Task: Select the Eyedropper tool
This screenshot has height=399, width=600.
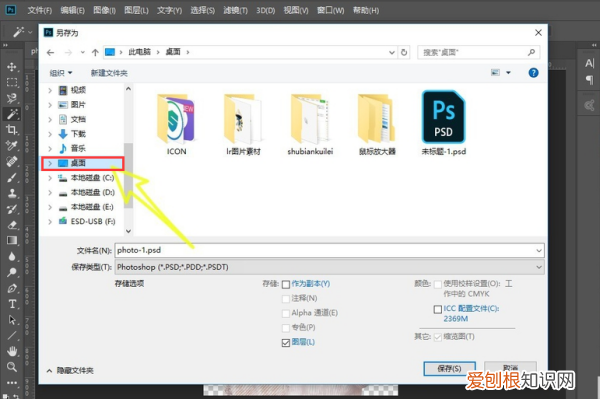Action: 12,145
